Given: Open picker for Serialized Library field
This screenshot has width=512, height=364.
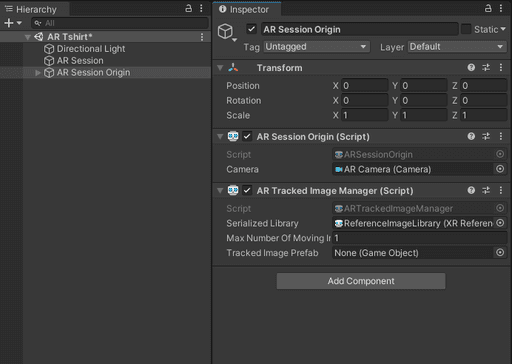Looking at the screenshot, I should pyautogui.click(x=500, y=223).
